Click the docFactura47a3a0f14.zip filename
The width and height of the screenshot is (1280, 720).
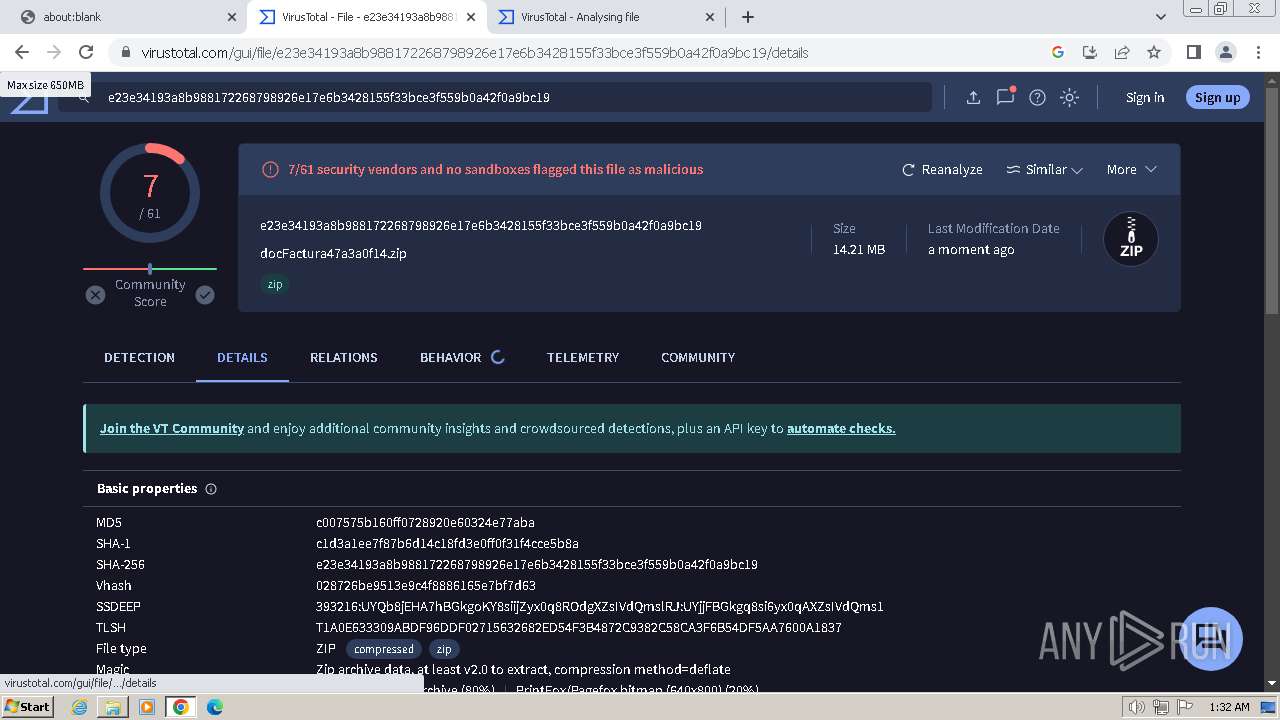(x=333, y=253)
